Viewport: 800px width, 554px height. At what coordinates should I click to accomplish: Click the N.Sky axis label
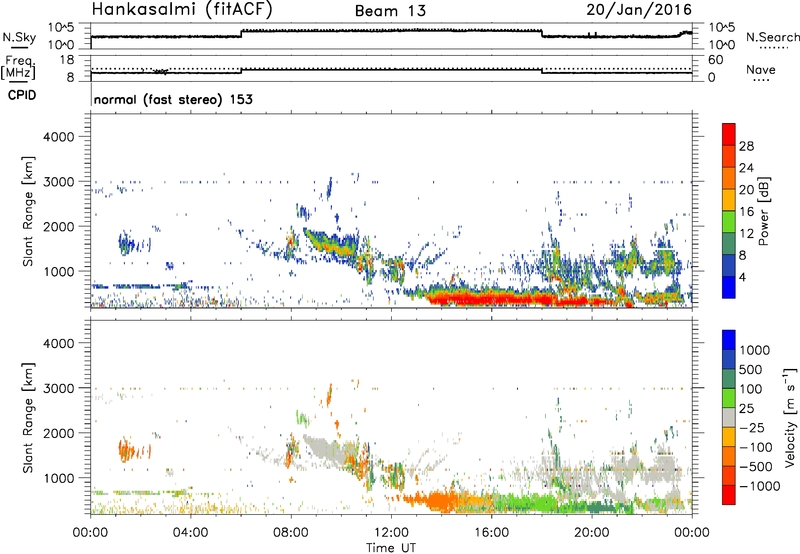19,37
